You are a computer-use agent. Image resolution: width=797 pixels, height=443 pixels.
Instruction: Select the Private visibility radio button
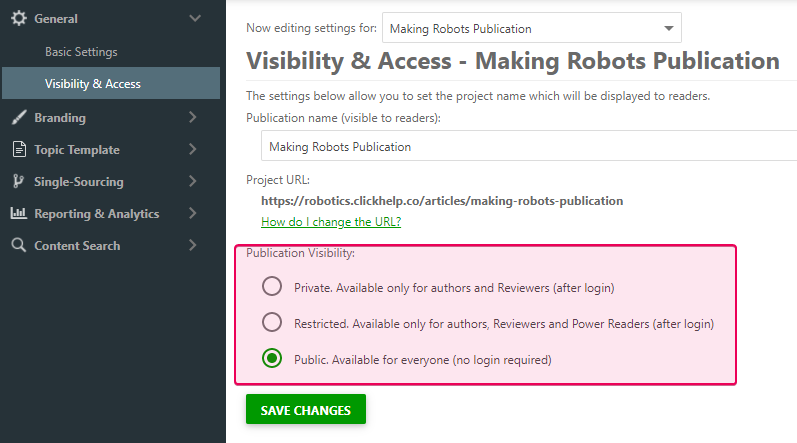(x=272, y=287)
